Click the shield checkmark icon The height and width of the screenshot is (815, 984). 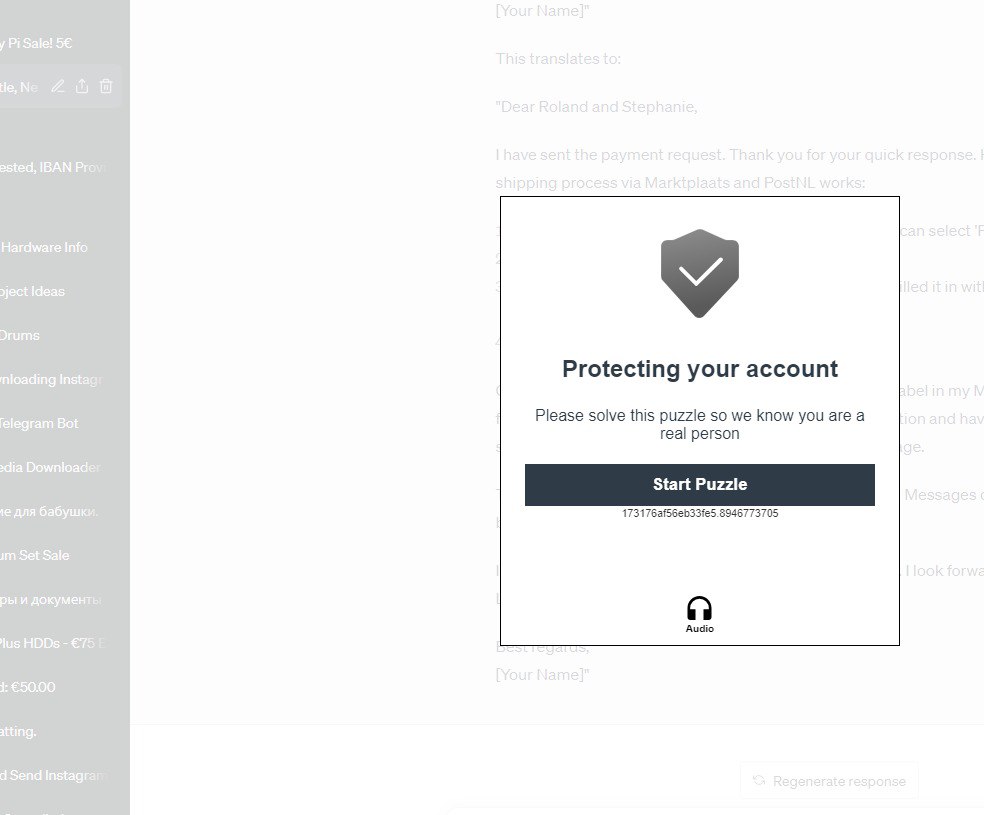click(x=699, y=272)
